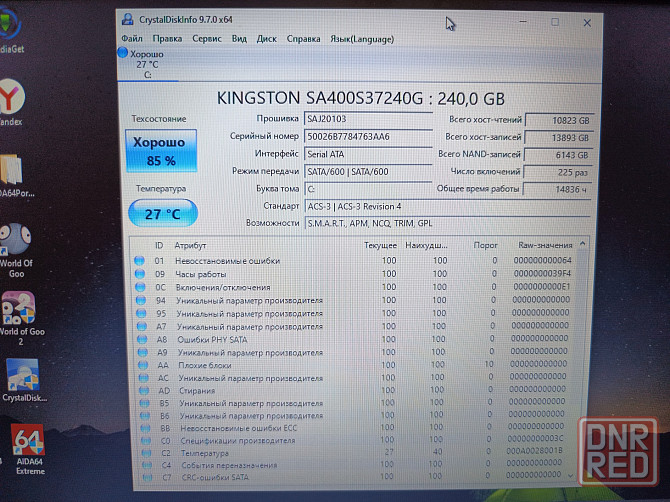Click the Хорошо 85 % health status button
Viewport: 670px width, 502px height.
tap(161, 151)
